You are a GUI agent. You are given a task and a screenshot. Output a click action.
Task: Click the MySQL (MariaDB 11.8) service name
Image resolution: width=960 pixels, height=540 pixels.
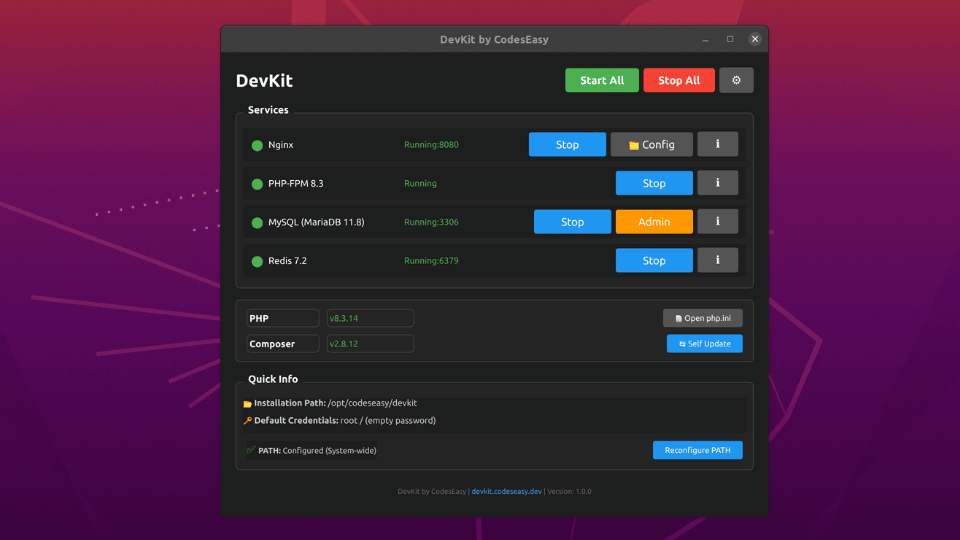click(316, 222)
